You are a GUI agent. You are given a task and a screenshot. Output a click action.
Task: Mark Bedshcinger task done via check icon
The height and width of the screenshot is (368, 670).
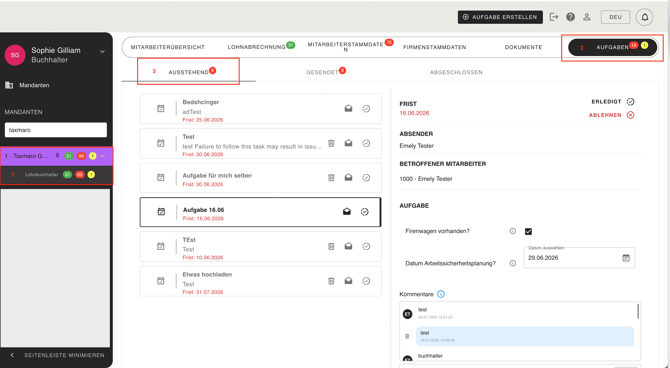click(x=366, y=109)
